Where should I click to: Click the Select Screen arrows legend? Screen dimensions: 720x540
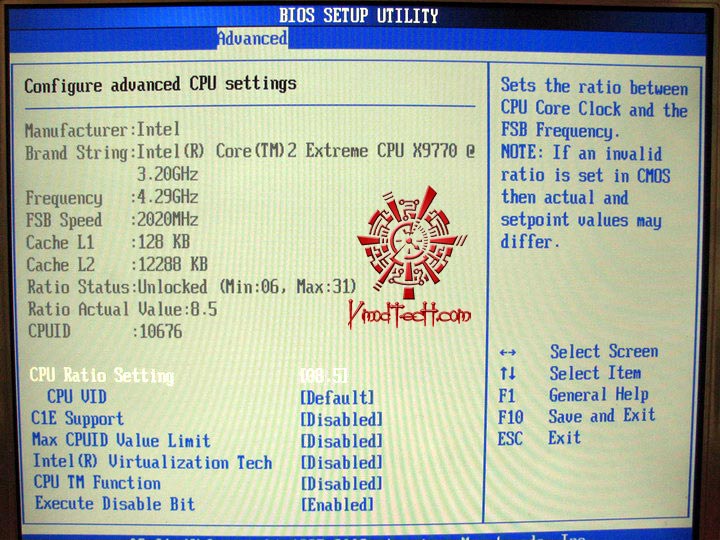click(579, 352)
